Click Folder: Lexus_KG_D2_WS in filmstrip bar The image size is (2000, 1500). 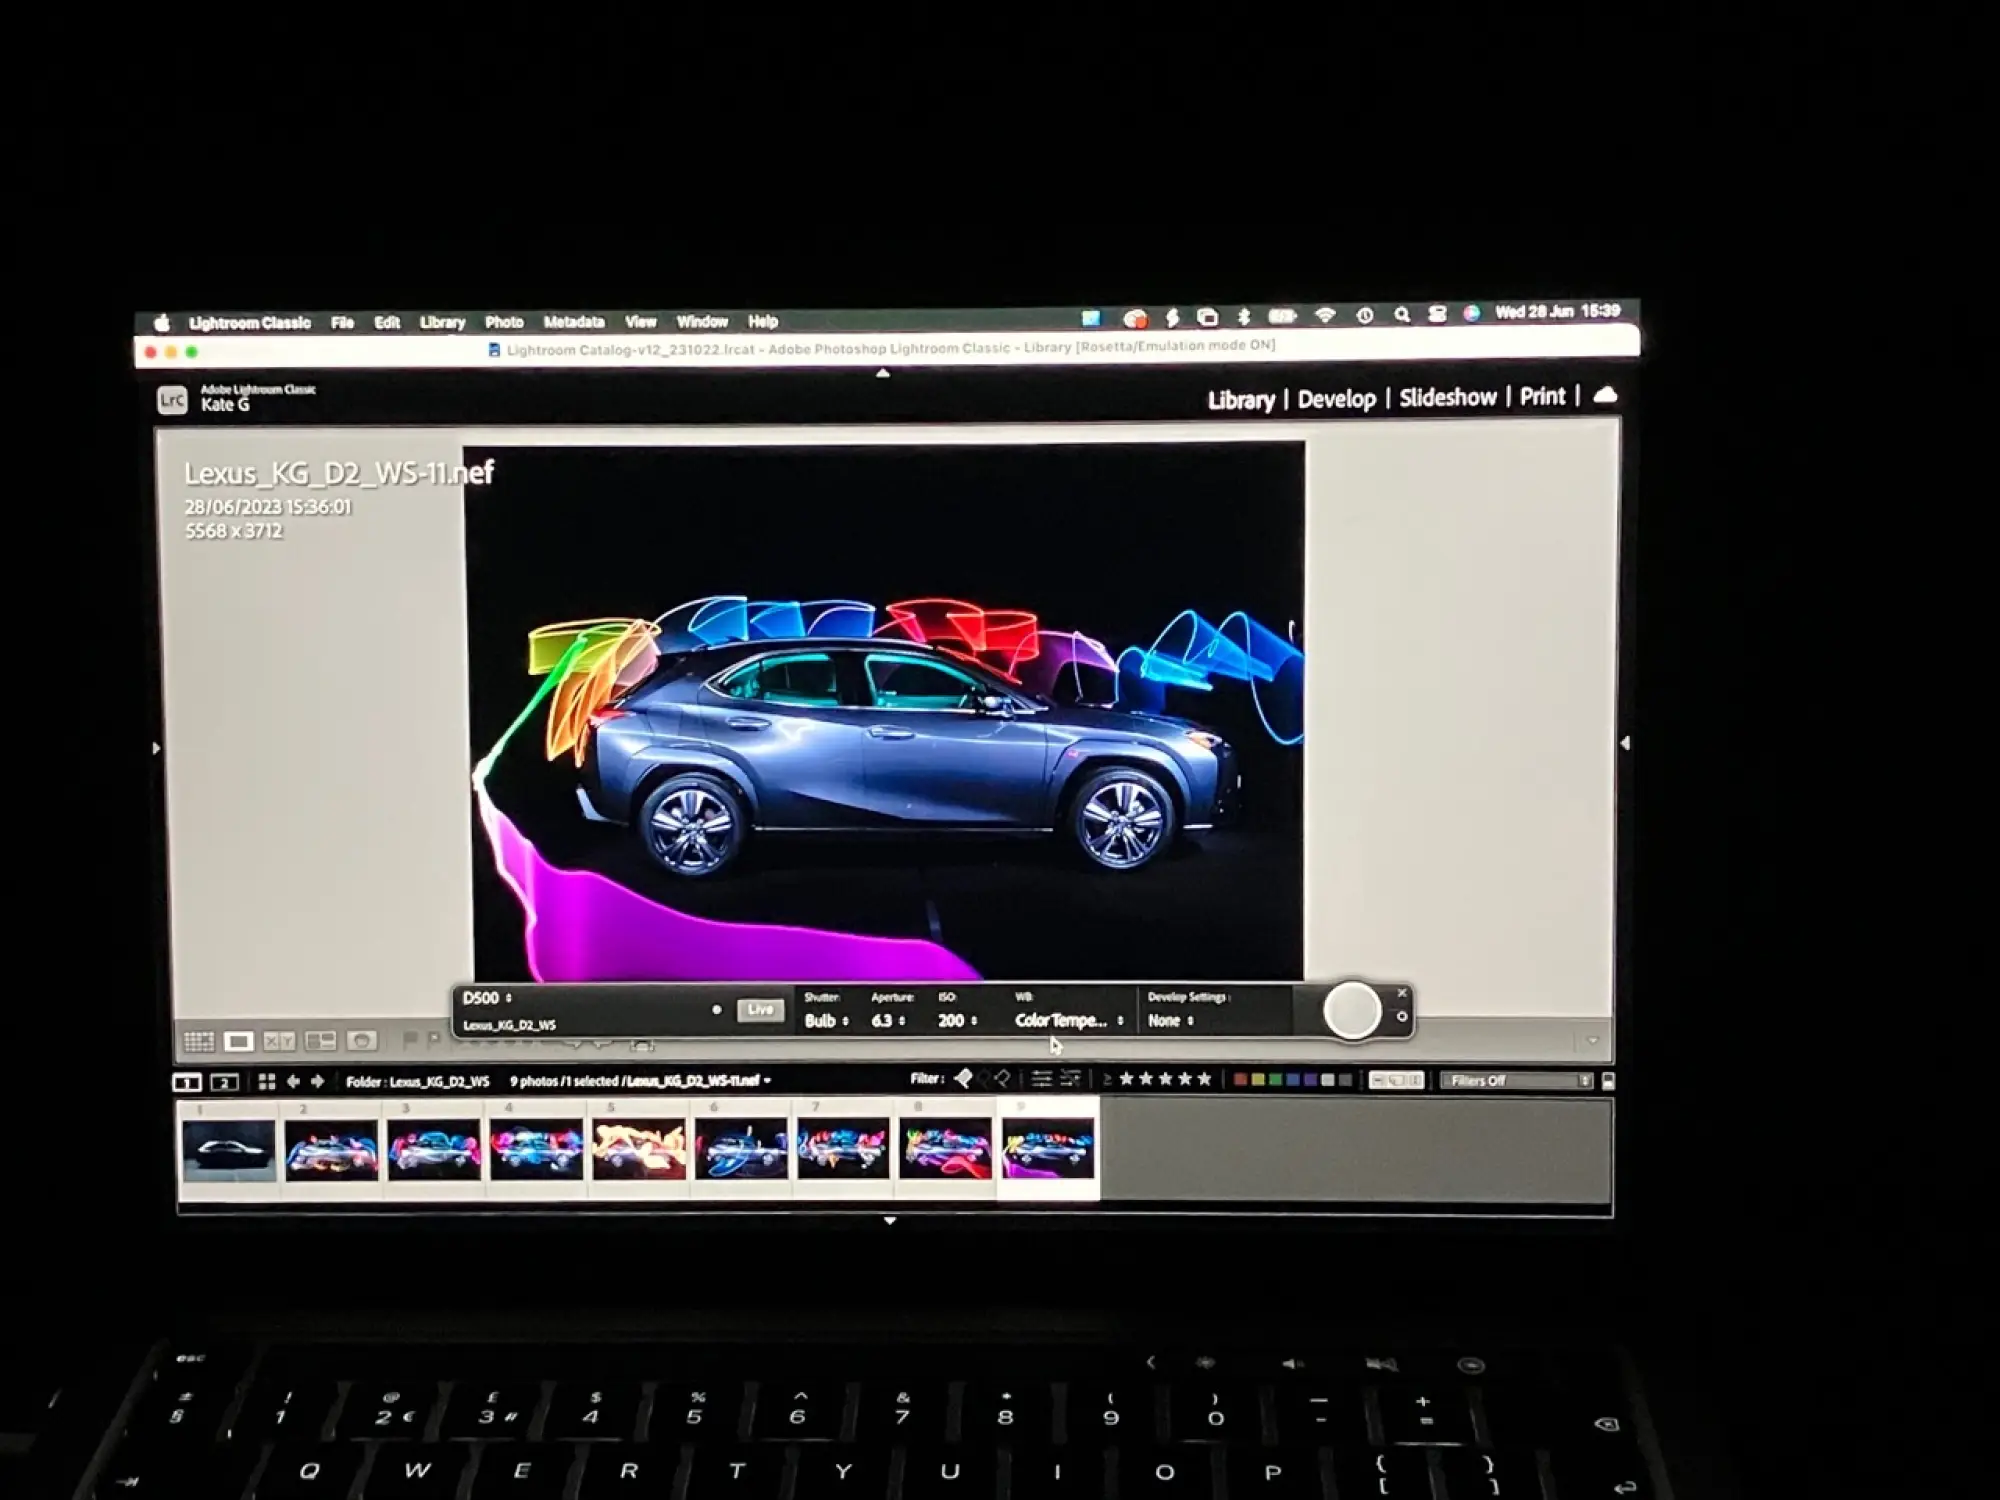(x=418, y=1082)
